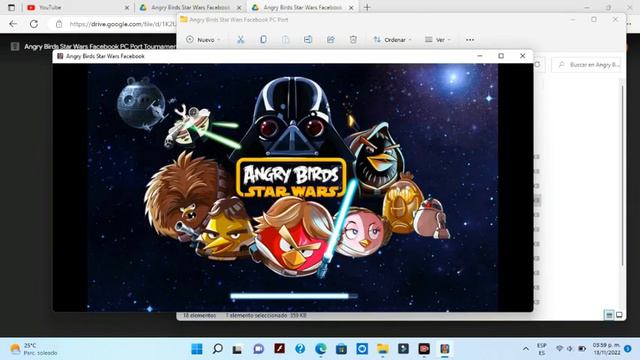Viewport: 640px width, 360px height.
Task: Open the dark media app taskbar icon
Action: tap(403, 349)
